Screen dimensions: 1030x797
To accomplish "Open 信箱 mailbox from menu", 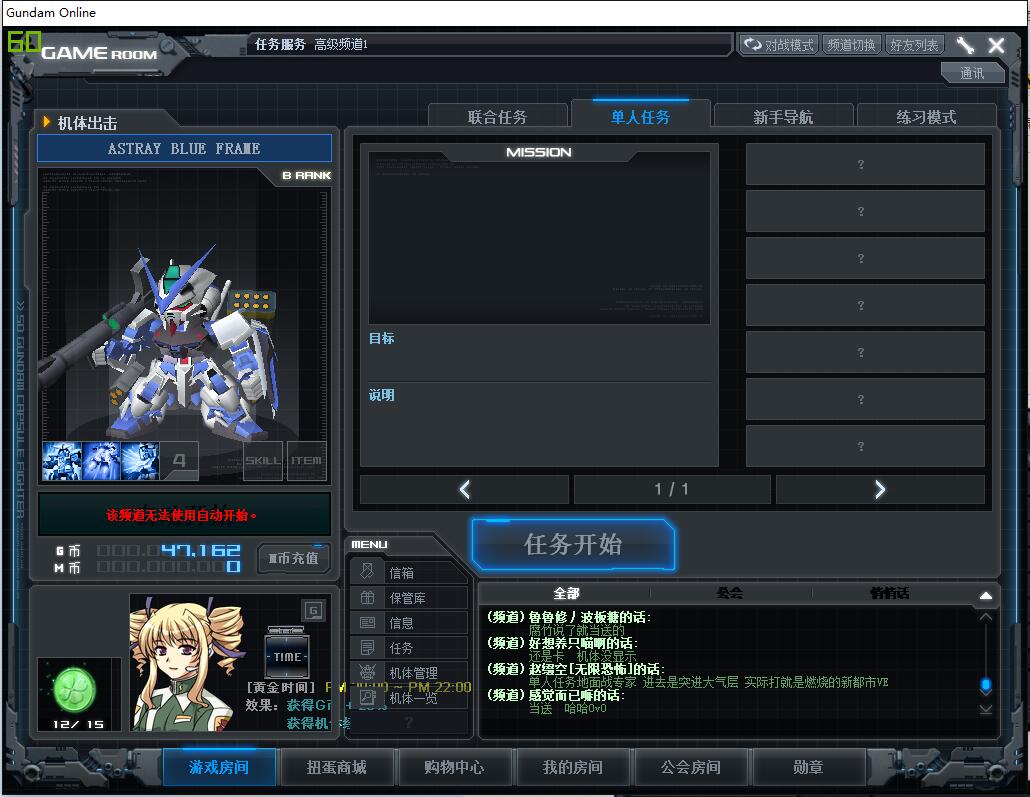I will [409, 573].
